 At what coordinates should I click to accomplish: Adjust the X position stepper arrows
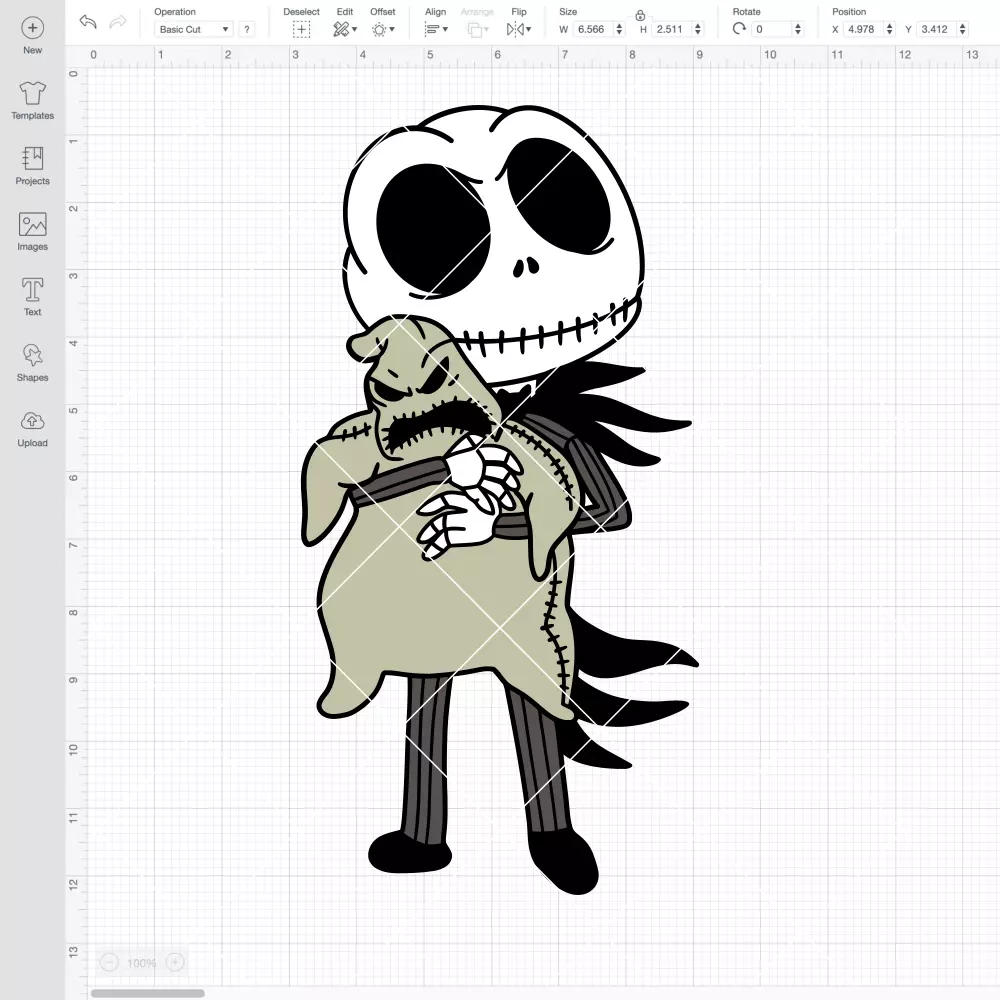(890, 29)
